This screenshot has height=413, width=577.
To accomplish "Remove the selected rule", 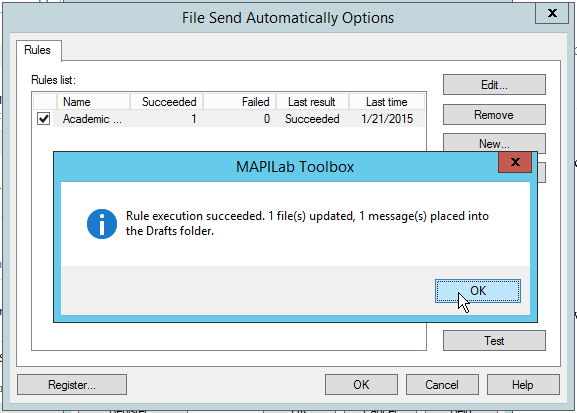I will pyautogui.click(x=494, y=115).
